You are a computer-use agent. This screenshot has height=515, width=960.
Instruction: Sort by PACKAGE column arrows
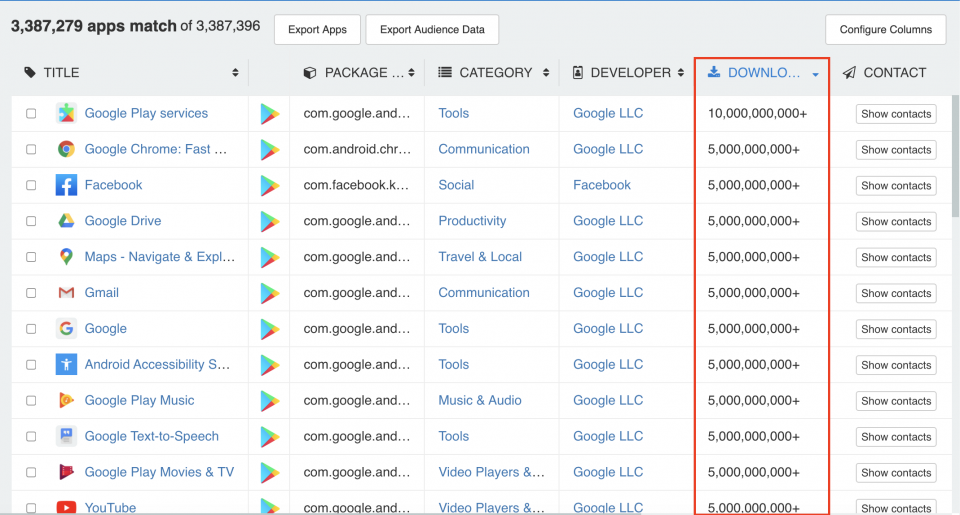pyautogui.click(x=411, y=73)
